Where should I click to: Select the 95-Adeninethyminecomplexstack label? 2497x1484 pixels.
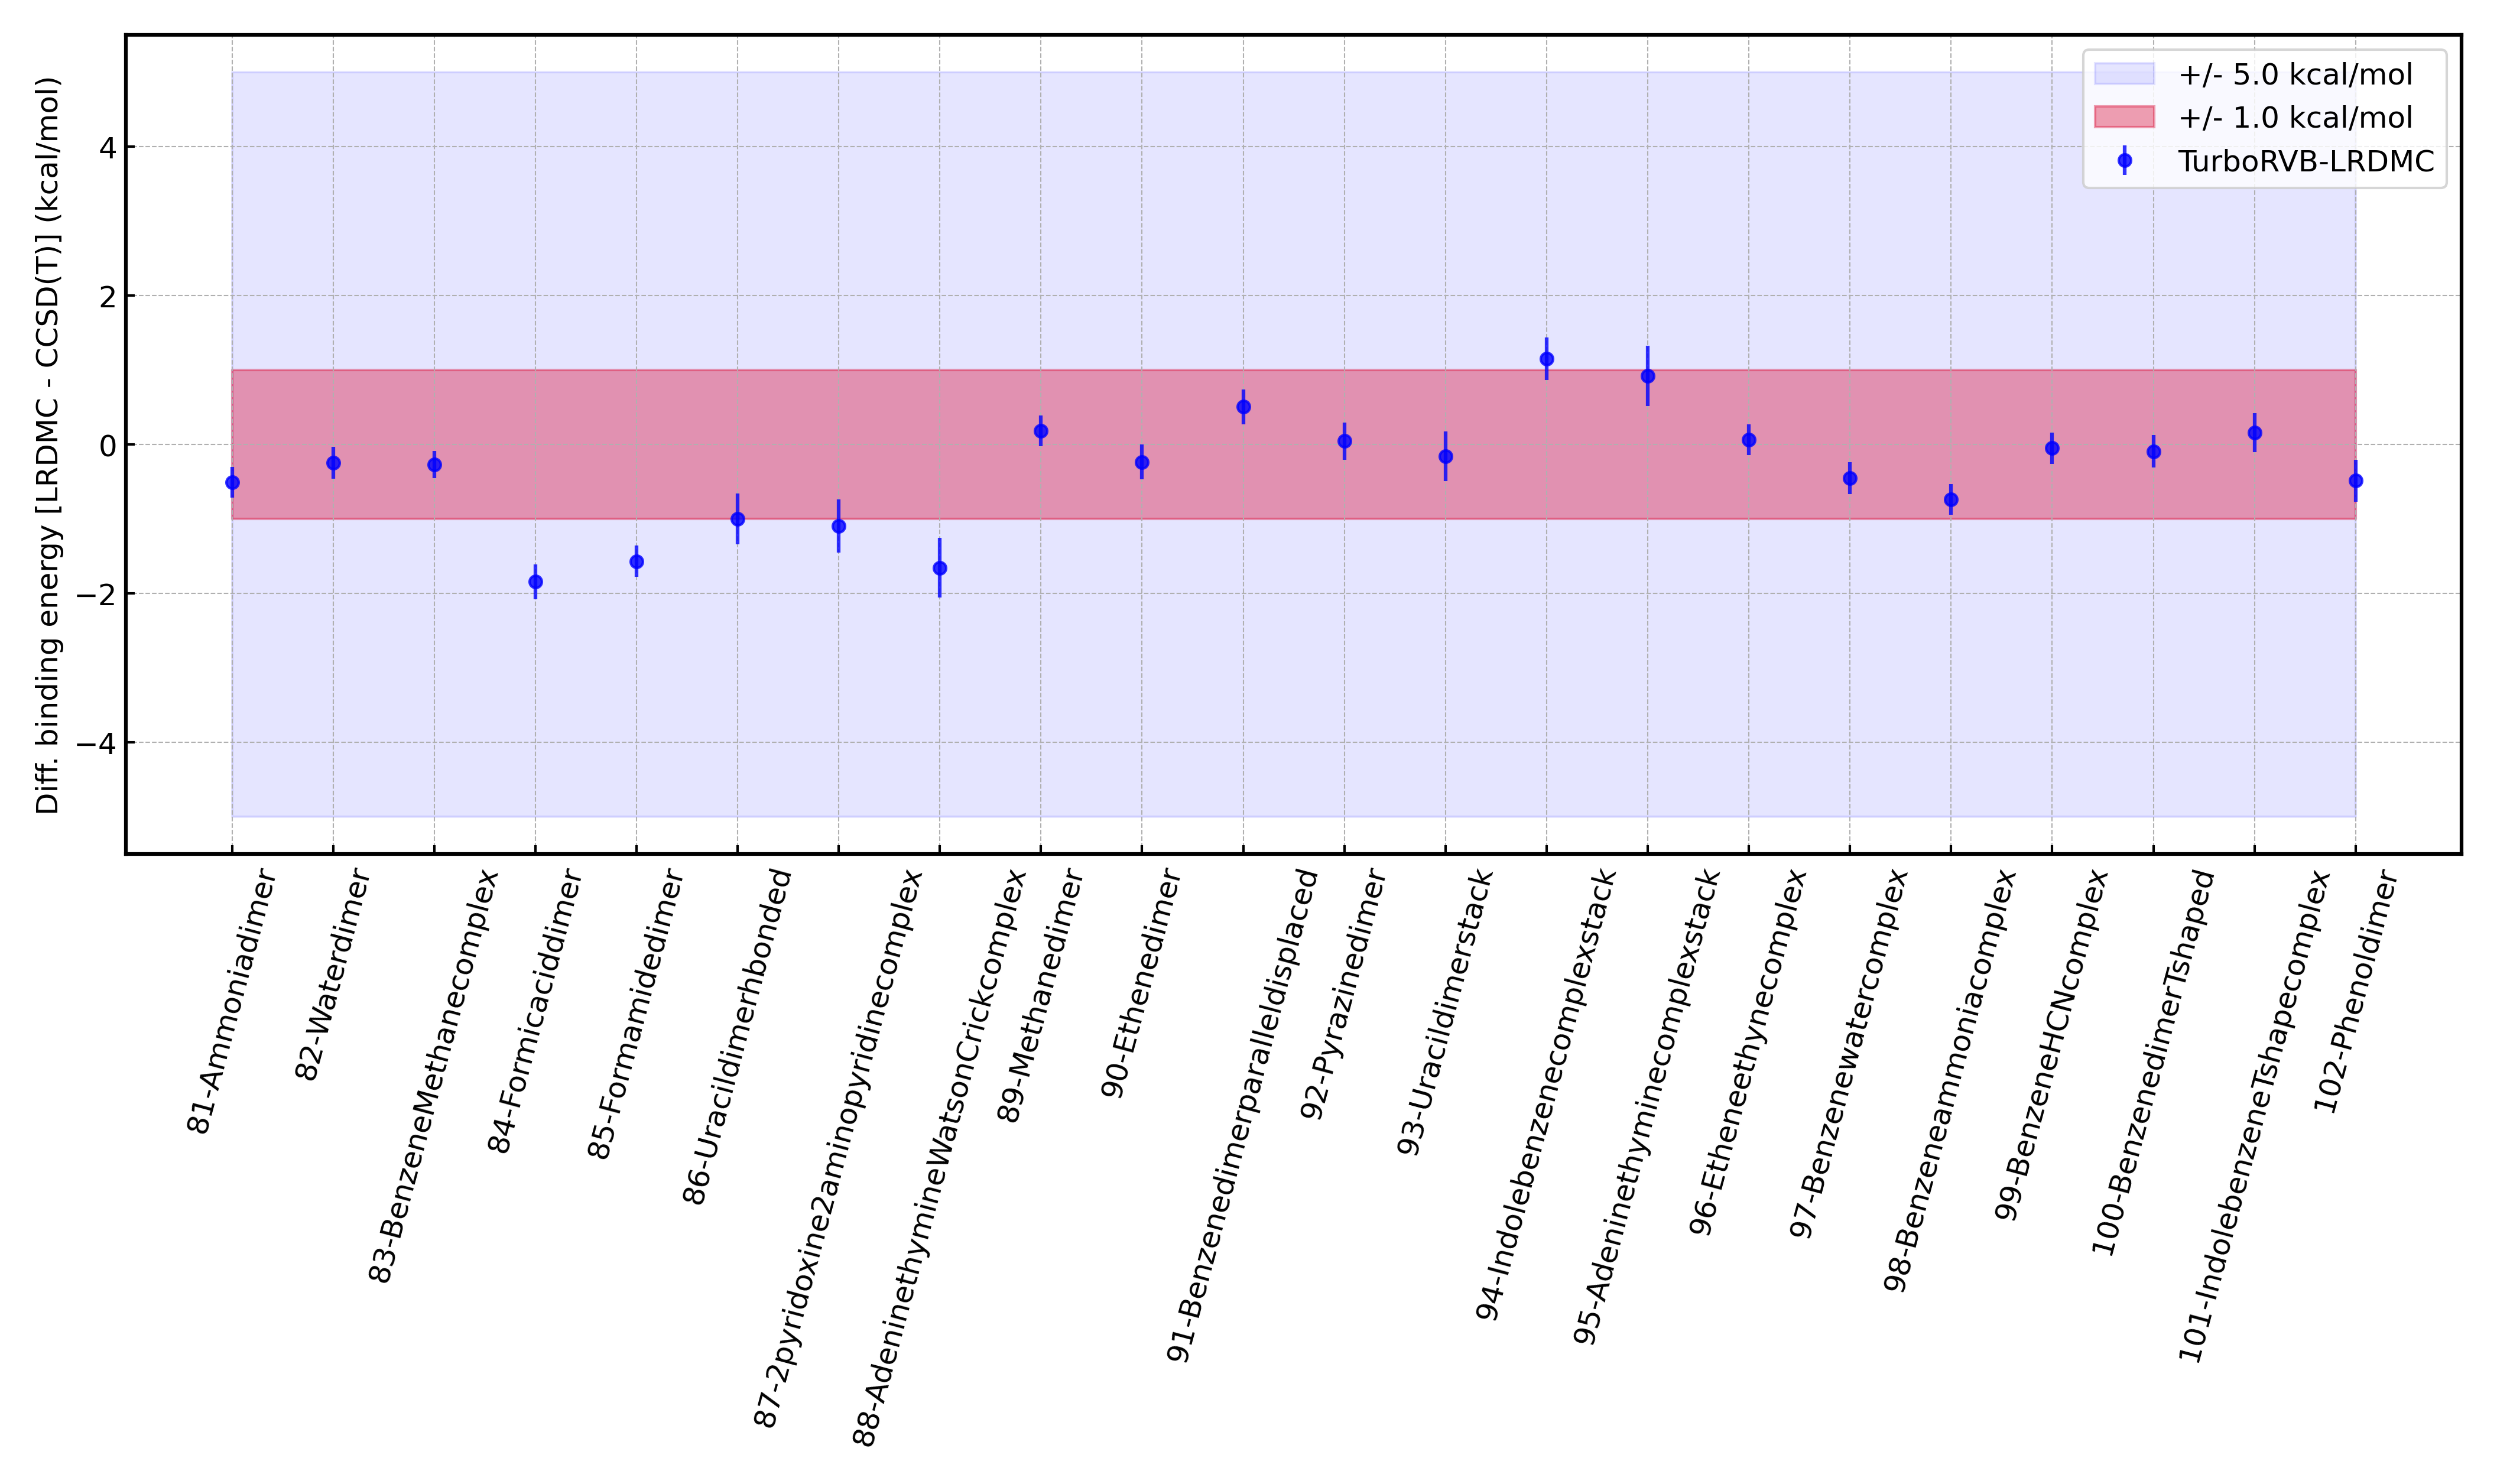(1647, 1107)
